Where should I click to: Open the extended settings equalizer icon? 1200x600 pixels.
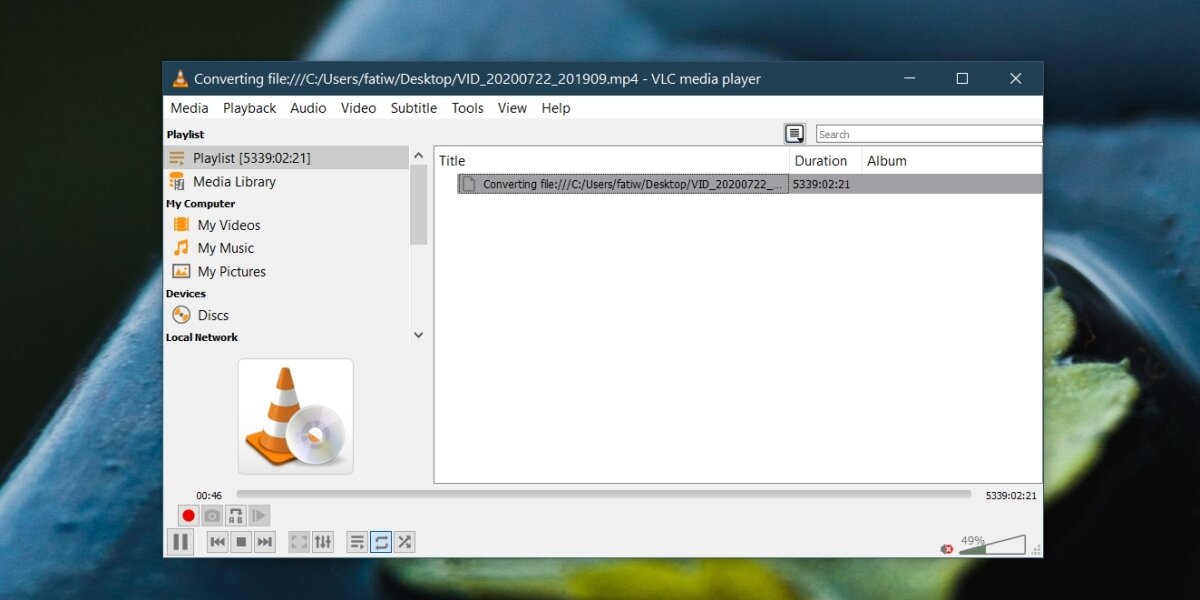pyautogui.click(x=323, y=542)
